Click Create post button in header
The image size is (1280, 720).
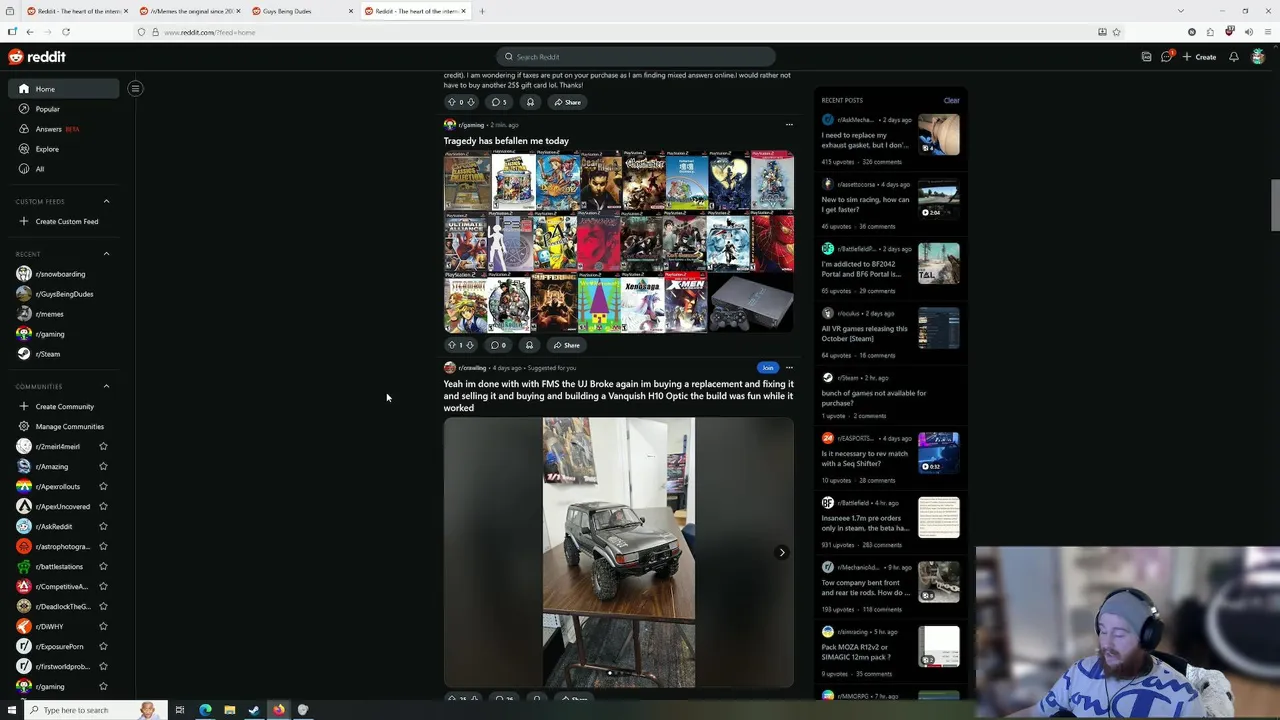(1199, 57)
